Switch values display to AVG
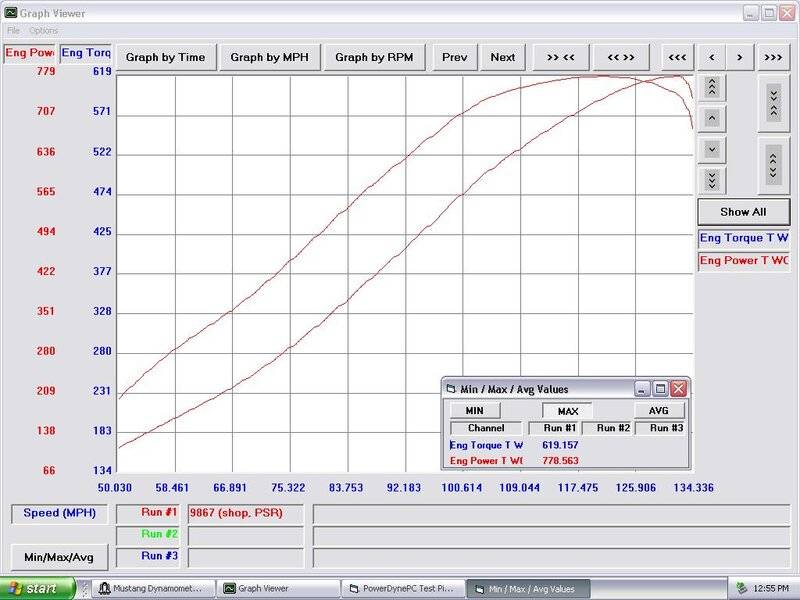The height and width of the screenshot is (600, 800). coord(659,410)
